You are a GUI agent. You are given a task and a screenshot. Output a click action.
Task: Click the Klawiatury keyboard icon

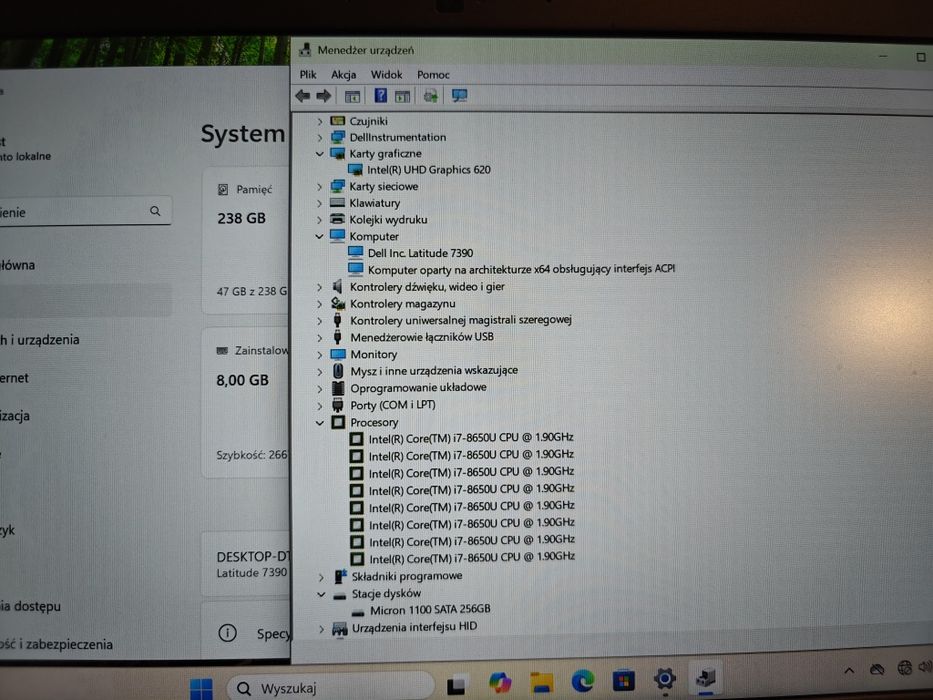point(337,203)
